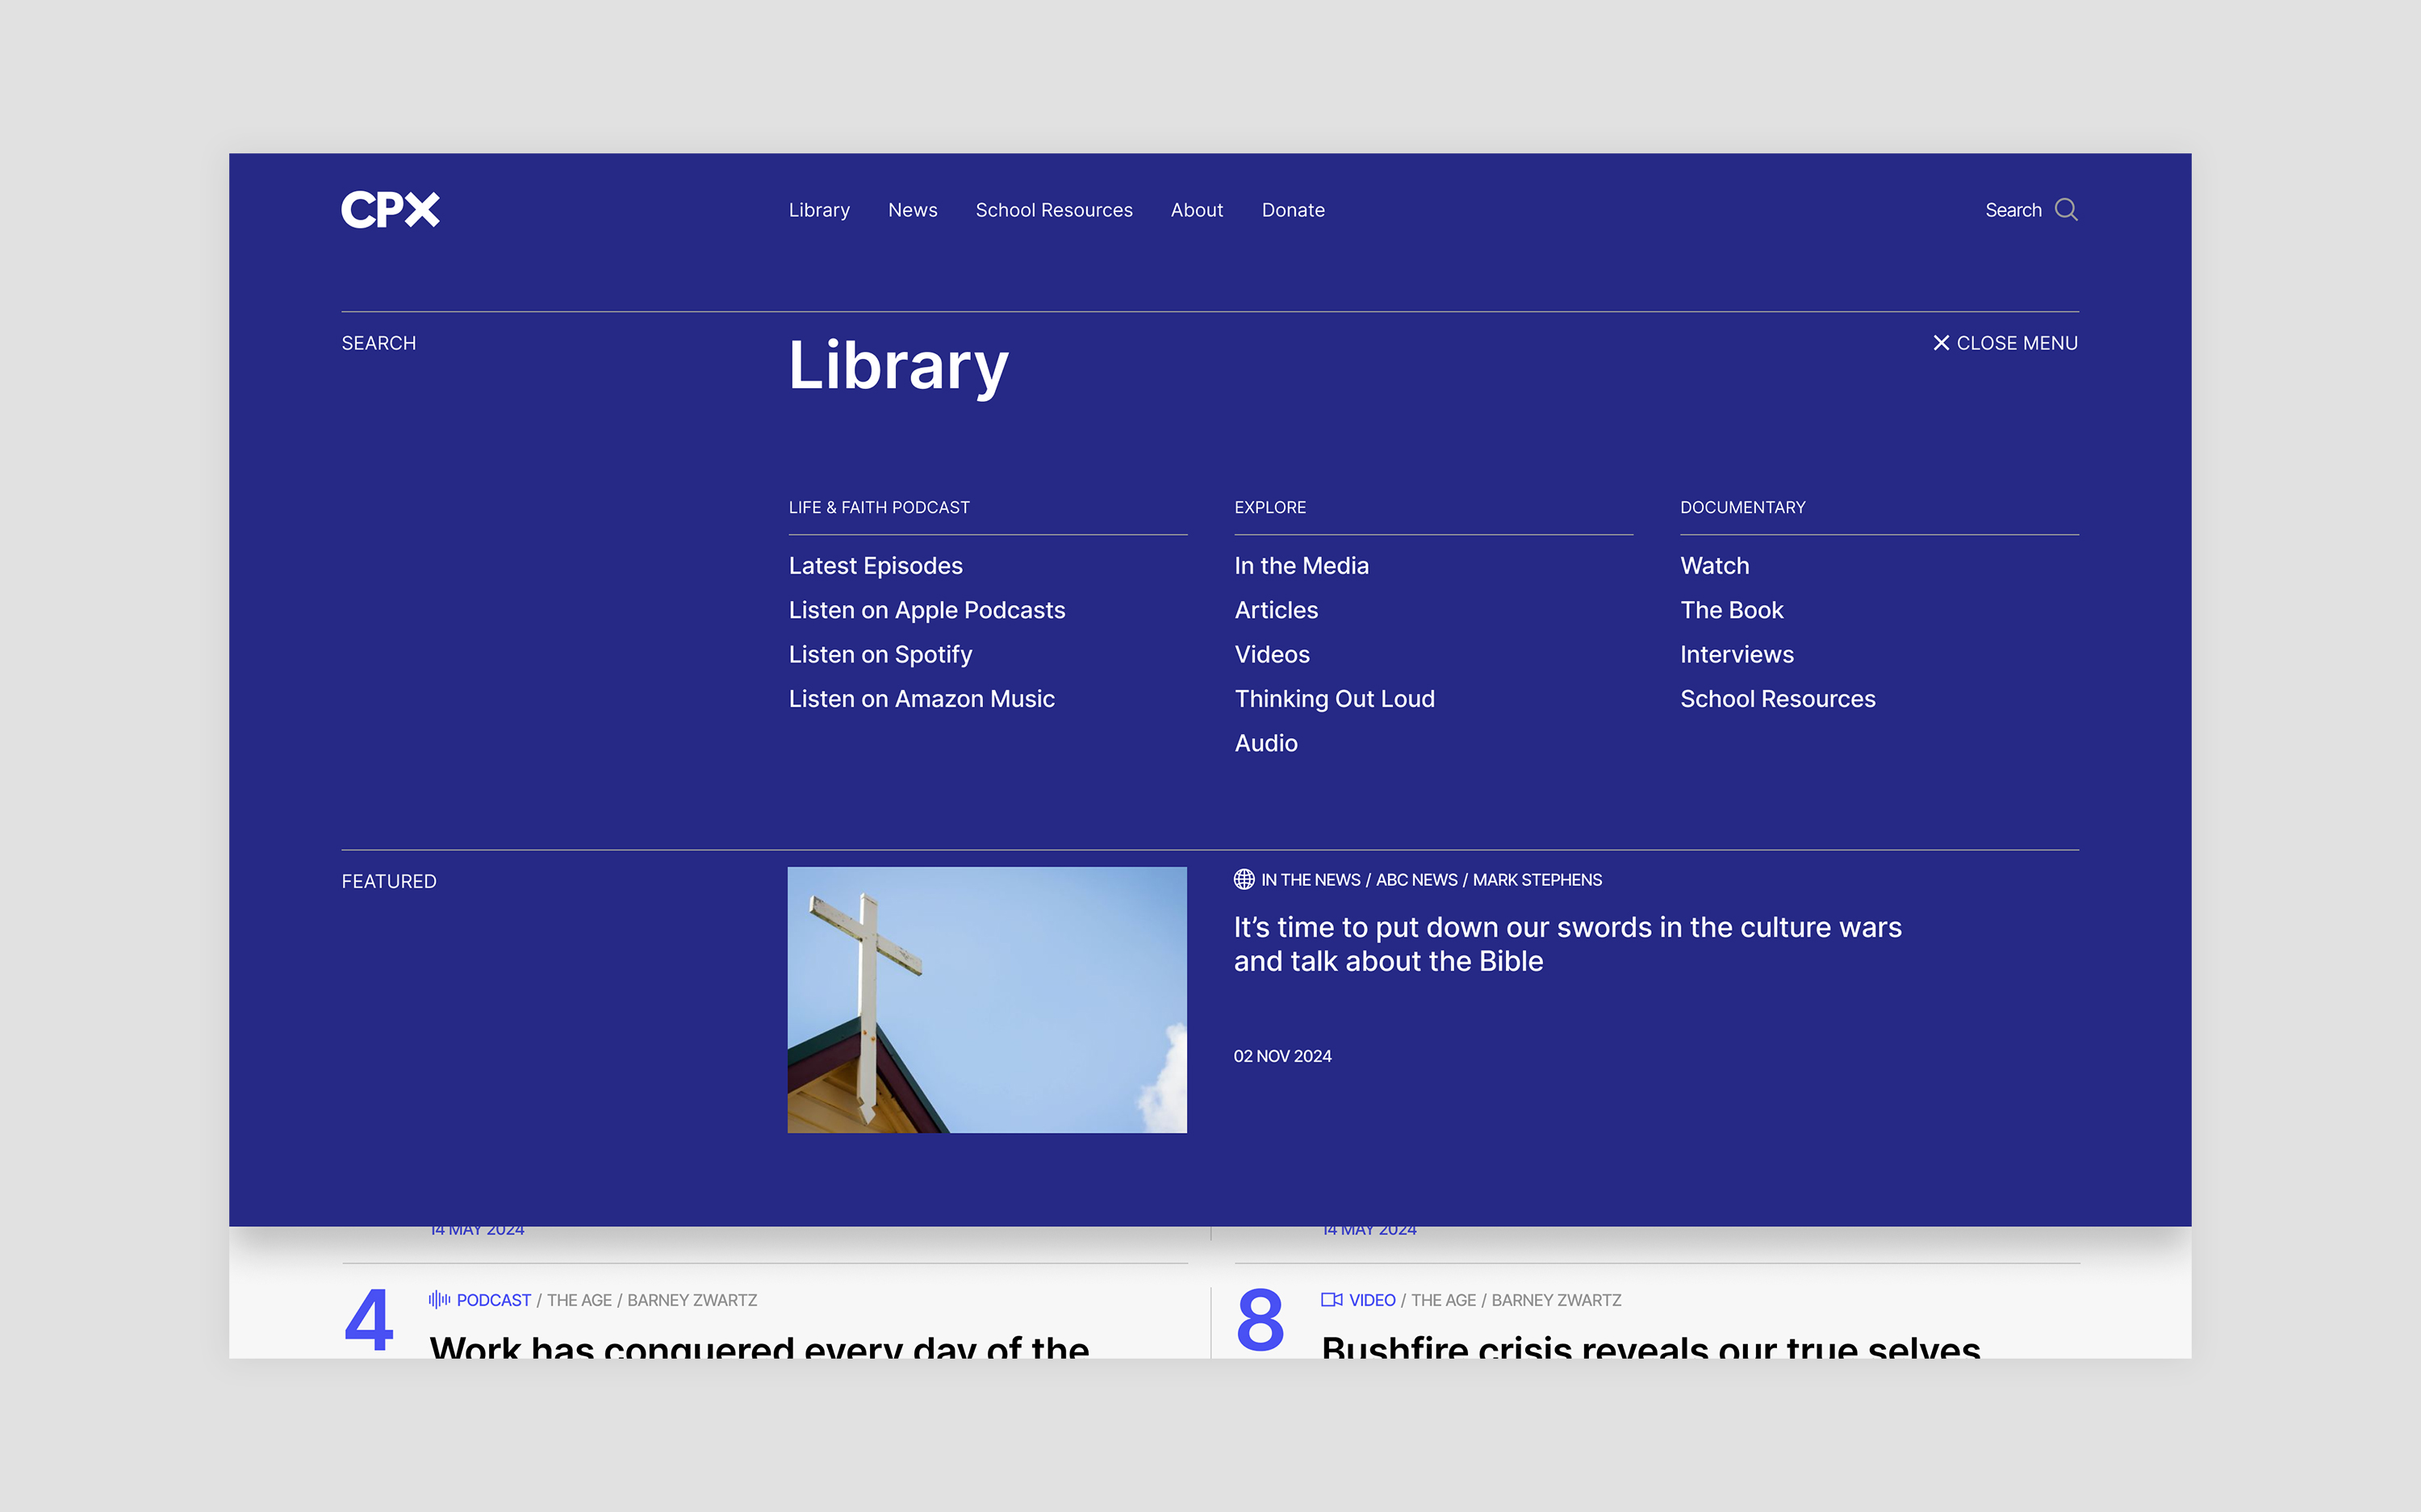The height and width of the screenshot is (1512, 2421).
Task: Select Listen on Spotify
Action: (x=880, y=655)
